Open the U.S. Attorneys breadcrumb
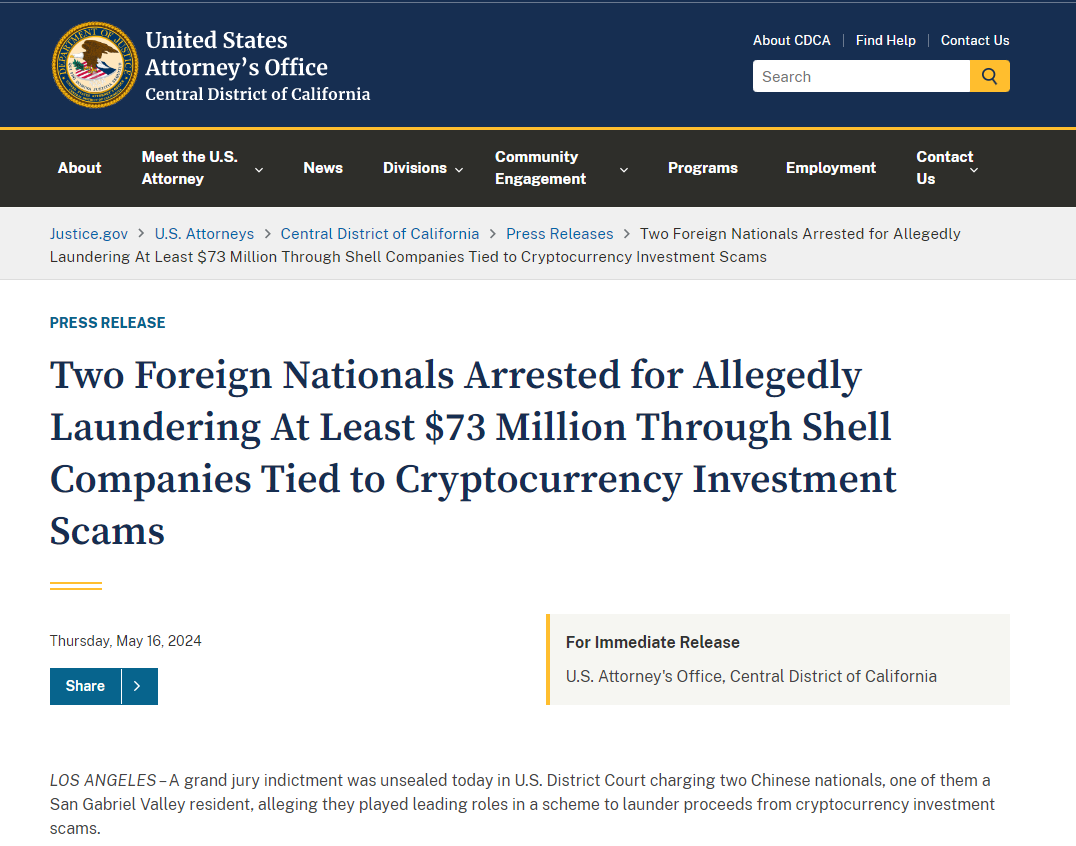Screen dimensions: 1076x846 pyautogui.click(x=204, y=233)
